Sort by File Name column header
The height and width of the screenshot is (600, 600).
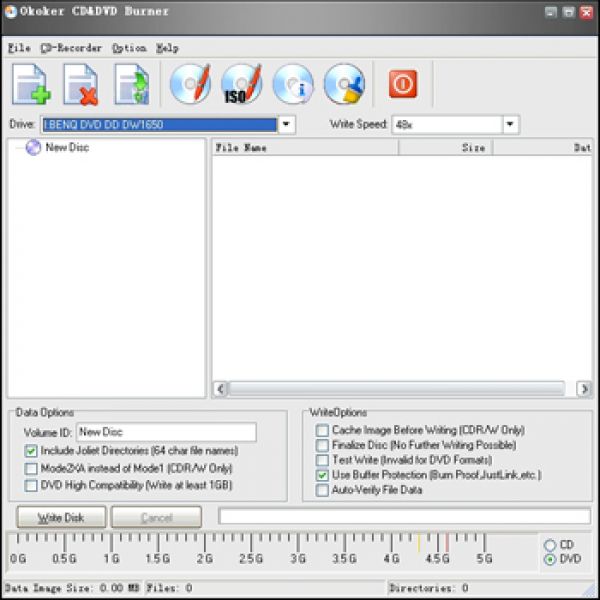(305, 148)
